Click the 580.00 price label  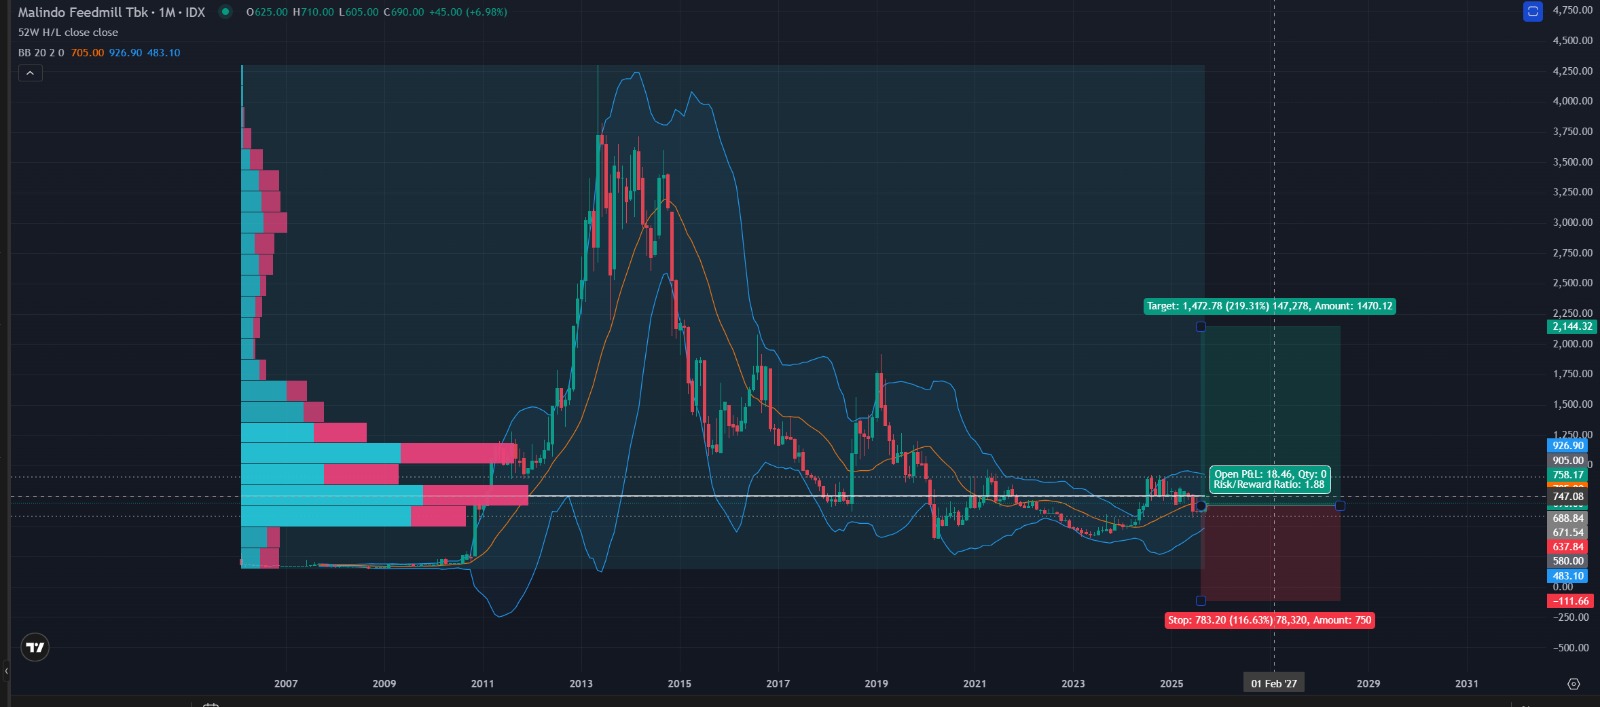(1568, 561)
